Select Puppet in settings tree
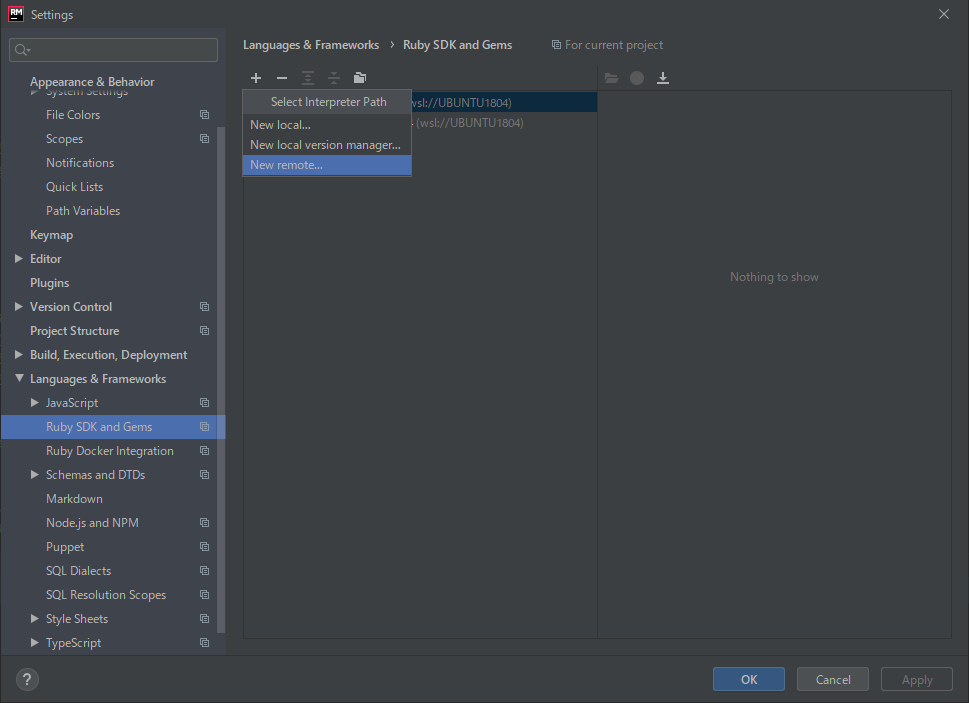The width and height of the screenshot is (969, 703). pyautogui.click(x=65, y=547)
